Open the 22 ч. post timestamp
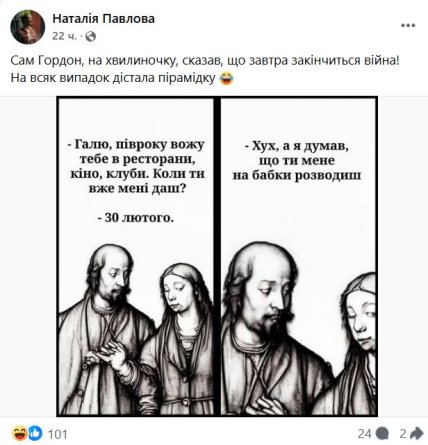The width and height of the screenshot is (428, 445). 64,36
